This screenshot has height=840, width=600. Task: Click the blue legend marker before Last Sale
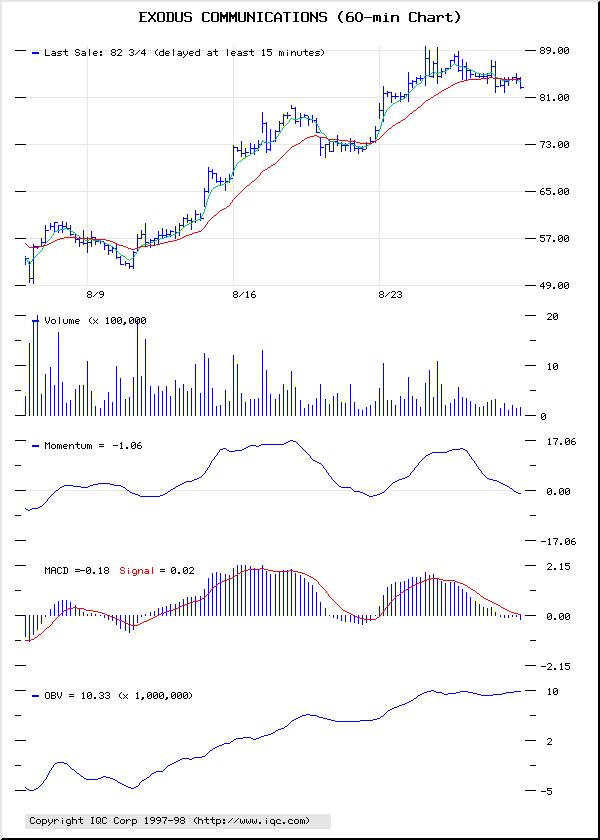click(x=36, y=53)
